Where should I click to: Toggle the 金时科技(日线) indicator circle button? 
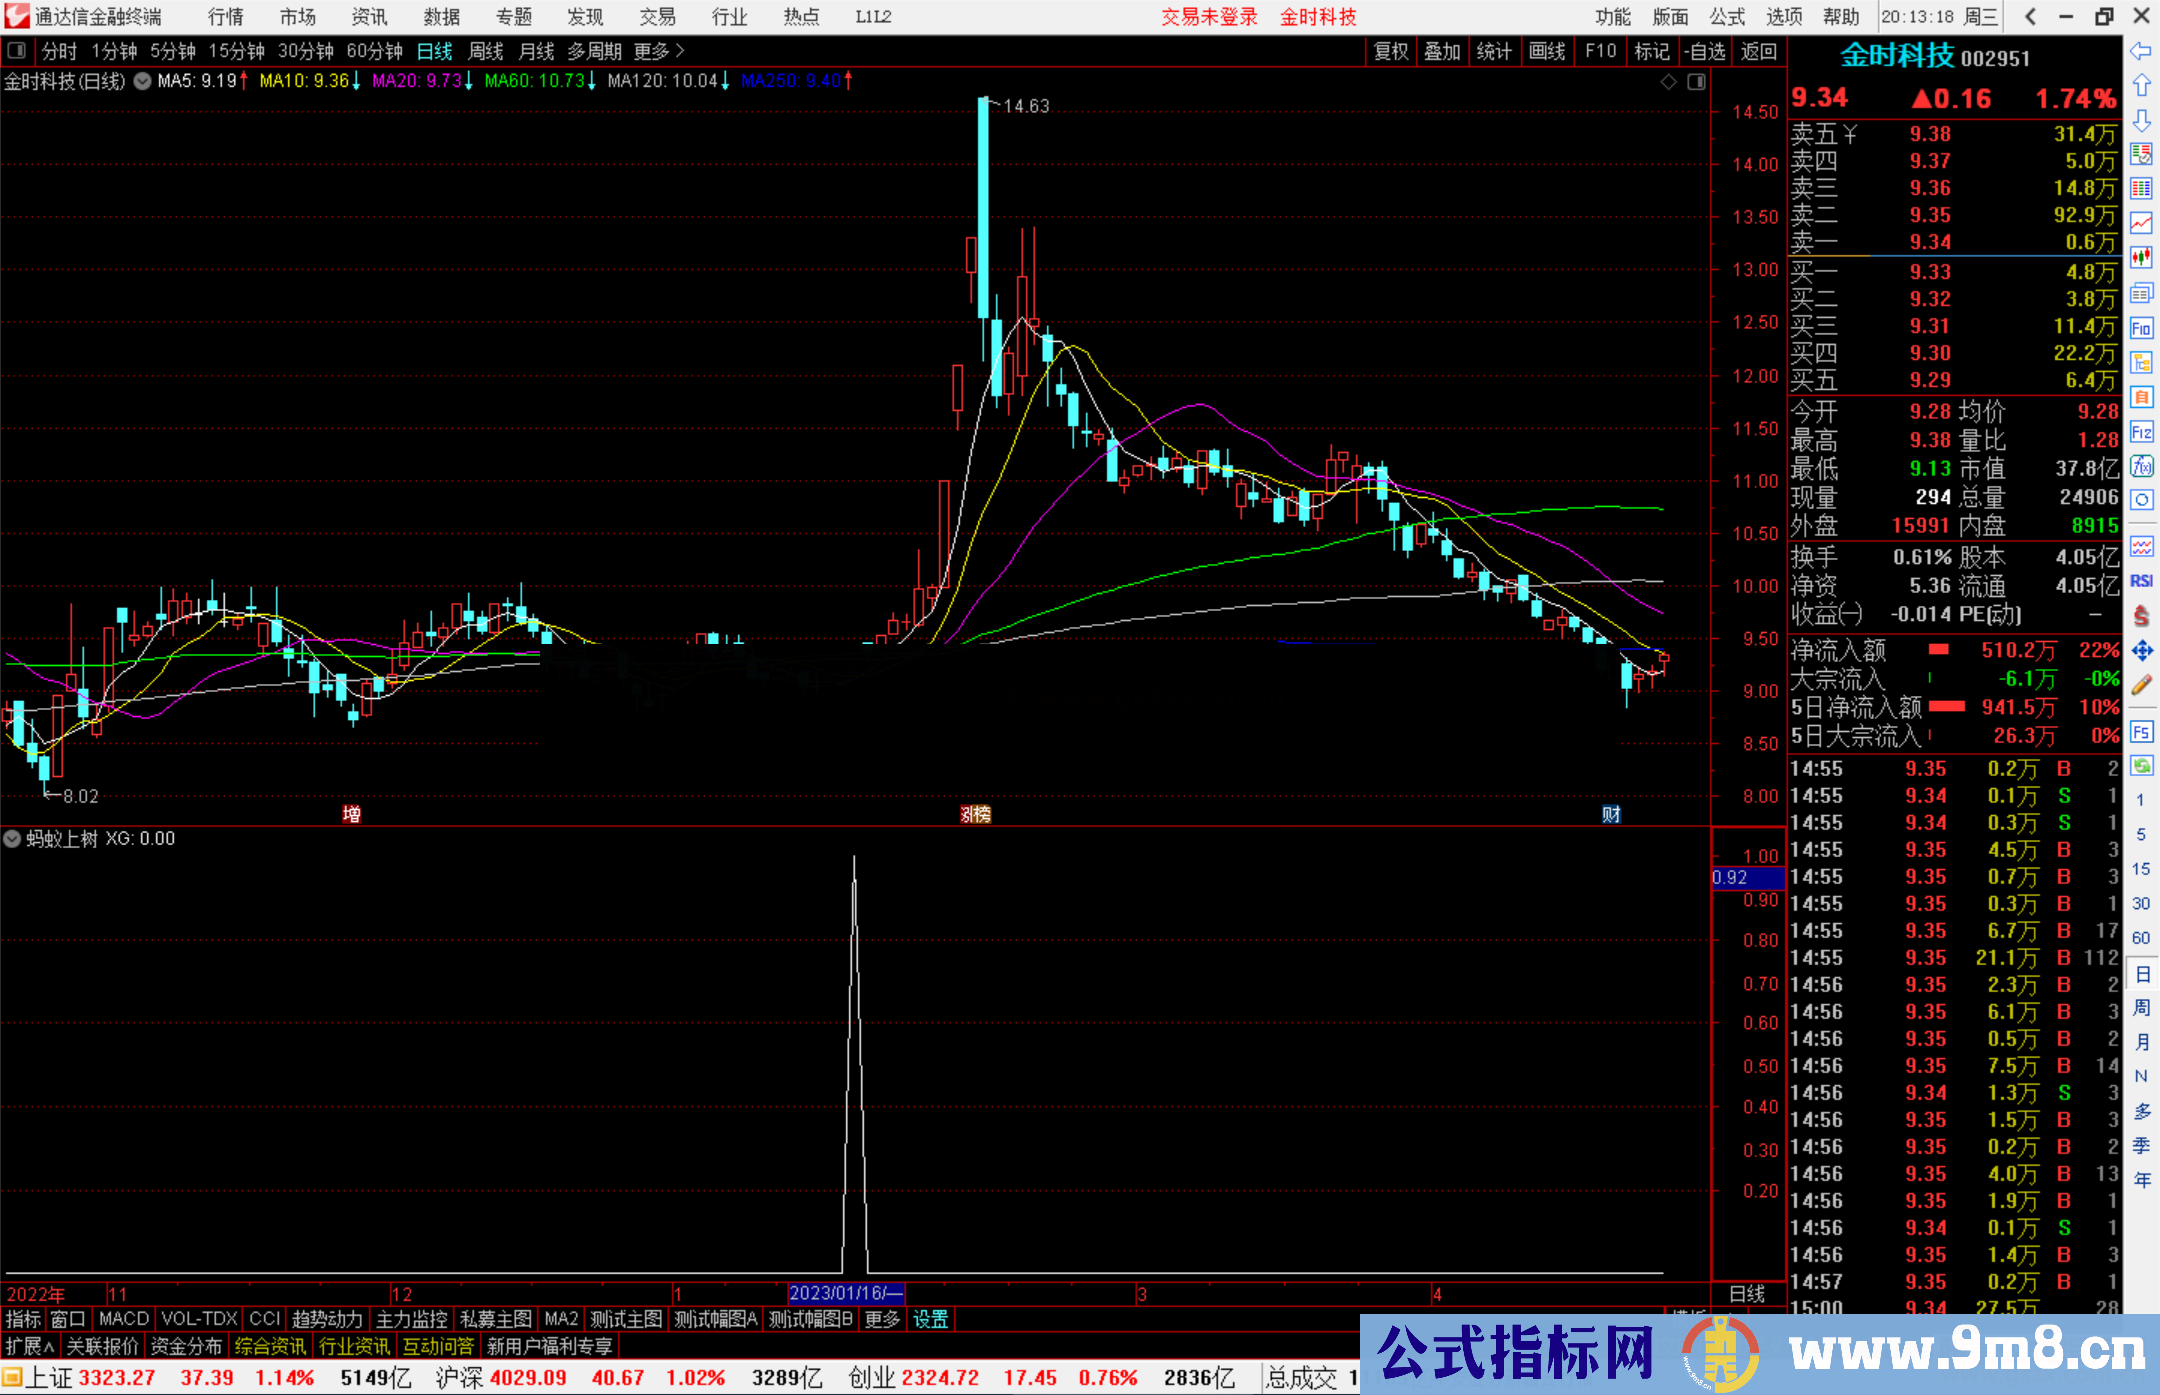click(143, 81)
